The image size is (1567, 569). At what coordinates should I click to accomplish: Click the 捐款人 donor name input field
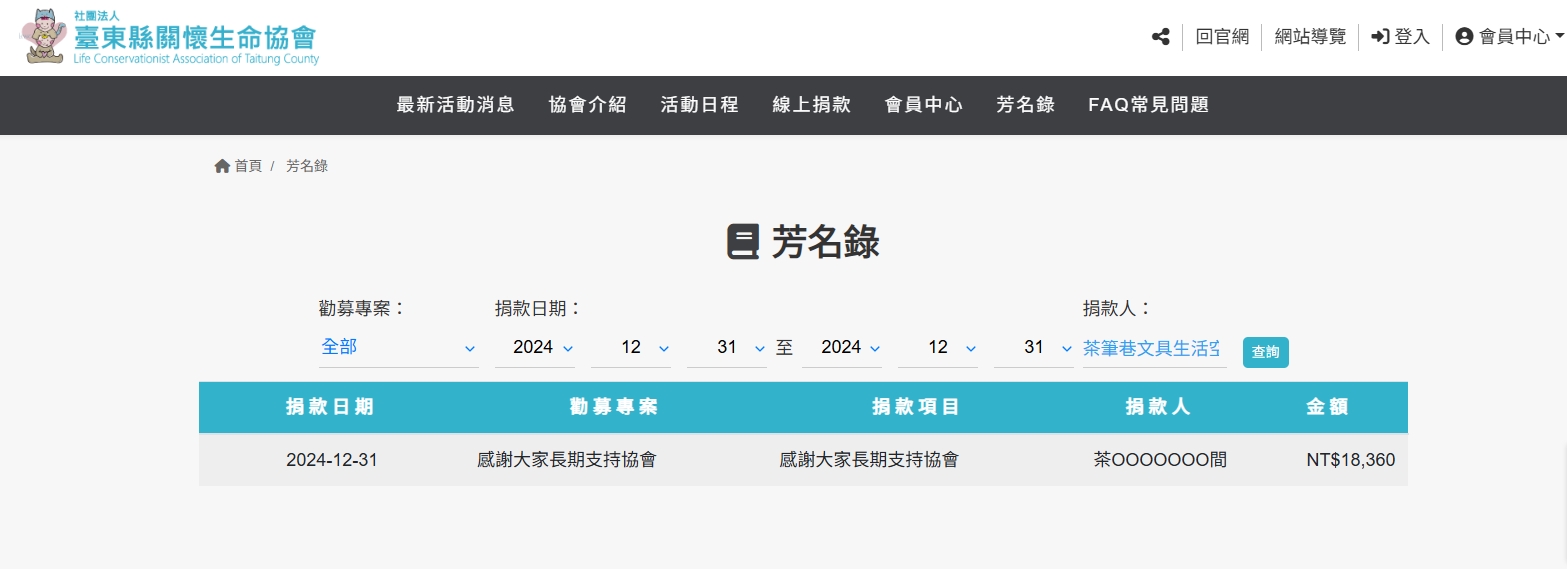pos(1153,348)
